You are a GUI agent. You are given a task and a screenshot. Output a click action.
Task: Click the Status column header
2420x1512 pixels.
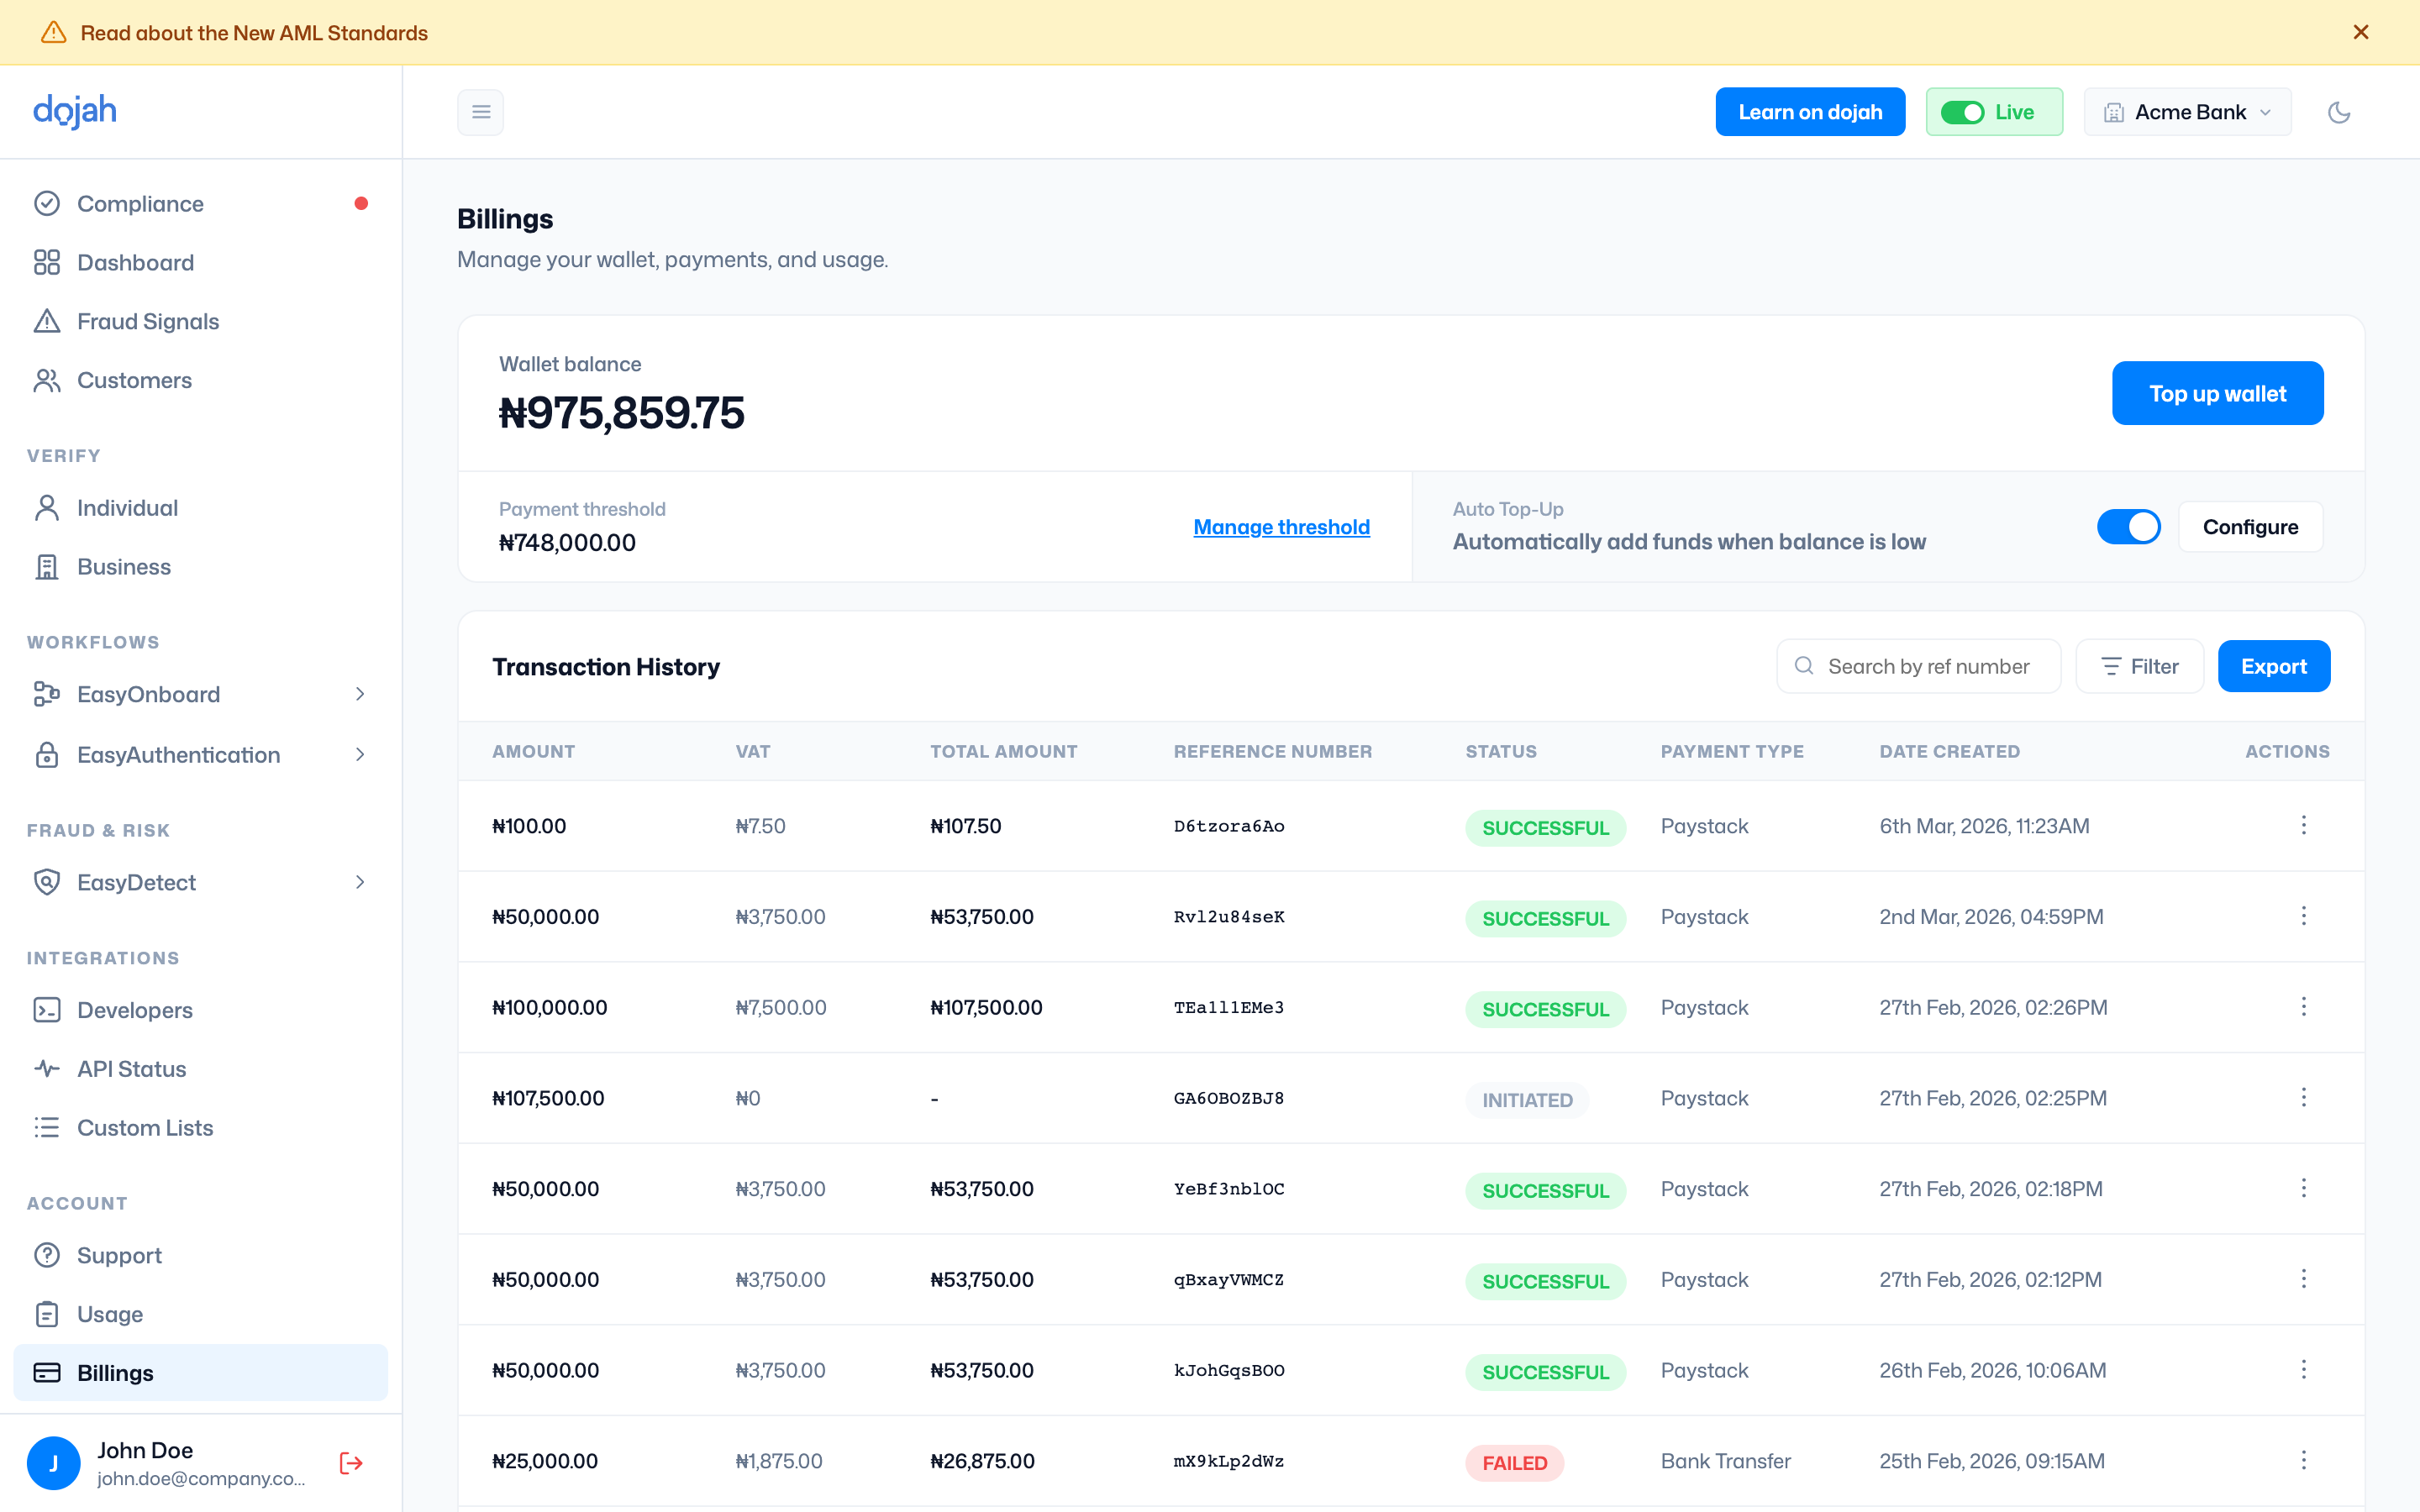coord(1501,751)
